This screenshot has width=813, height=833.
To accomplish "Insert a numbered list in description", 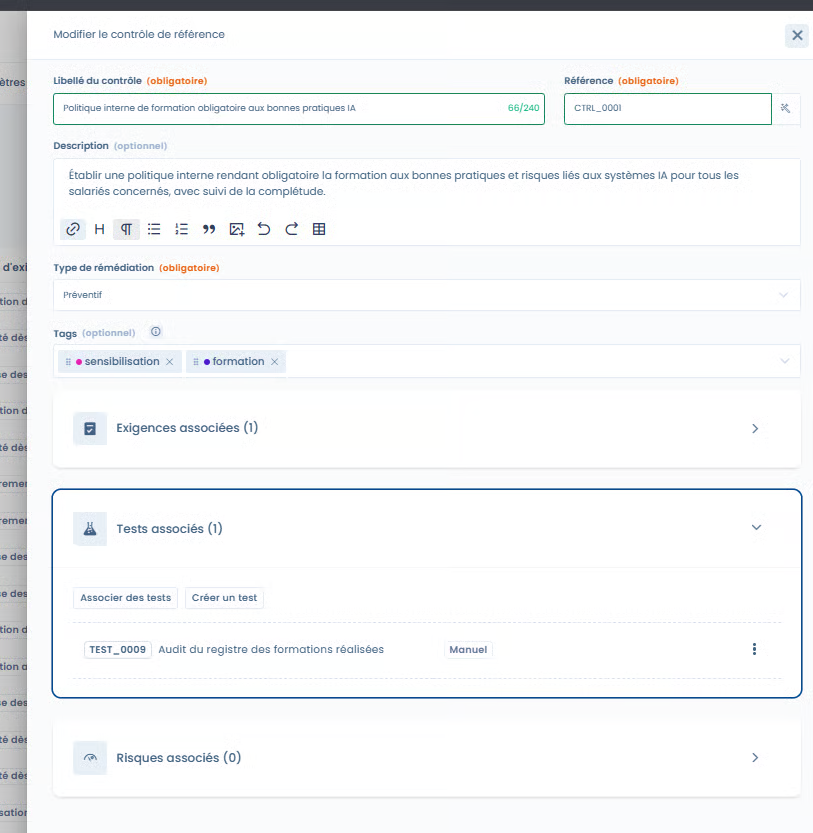I will point(181,229).
